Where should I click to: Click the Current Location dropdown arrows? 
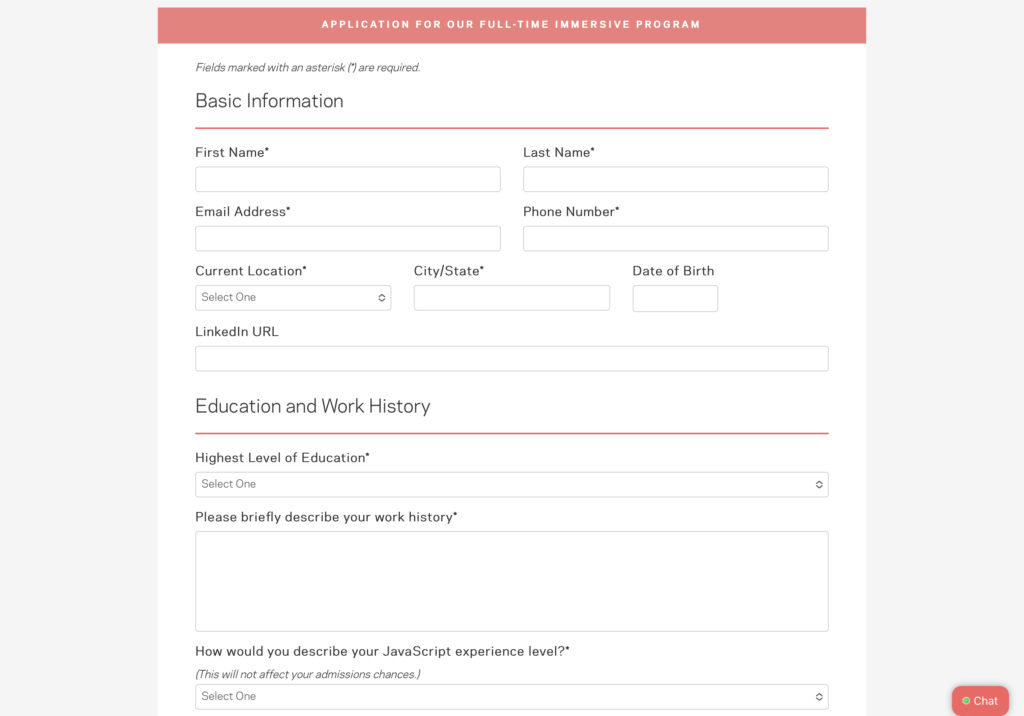coord(382,298)
